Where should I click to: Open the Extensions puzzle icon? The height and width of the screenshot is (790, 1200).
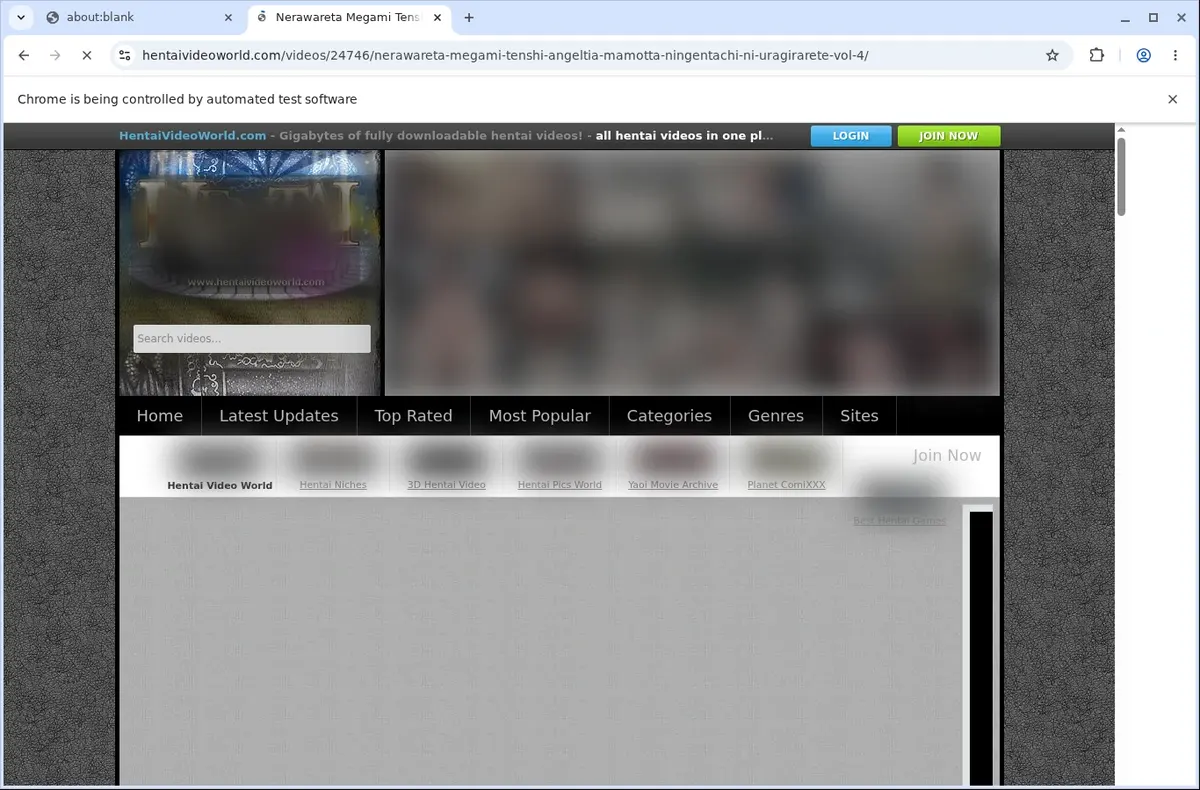click(x=1097, y=56)
